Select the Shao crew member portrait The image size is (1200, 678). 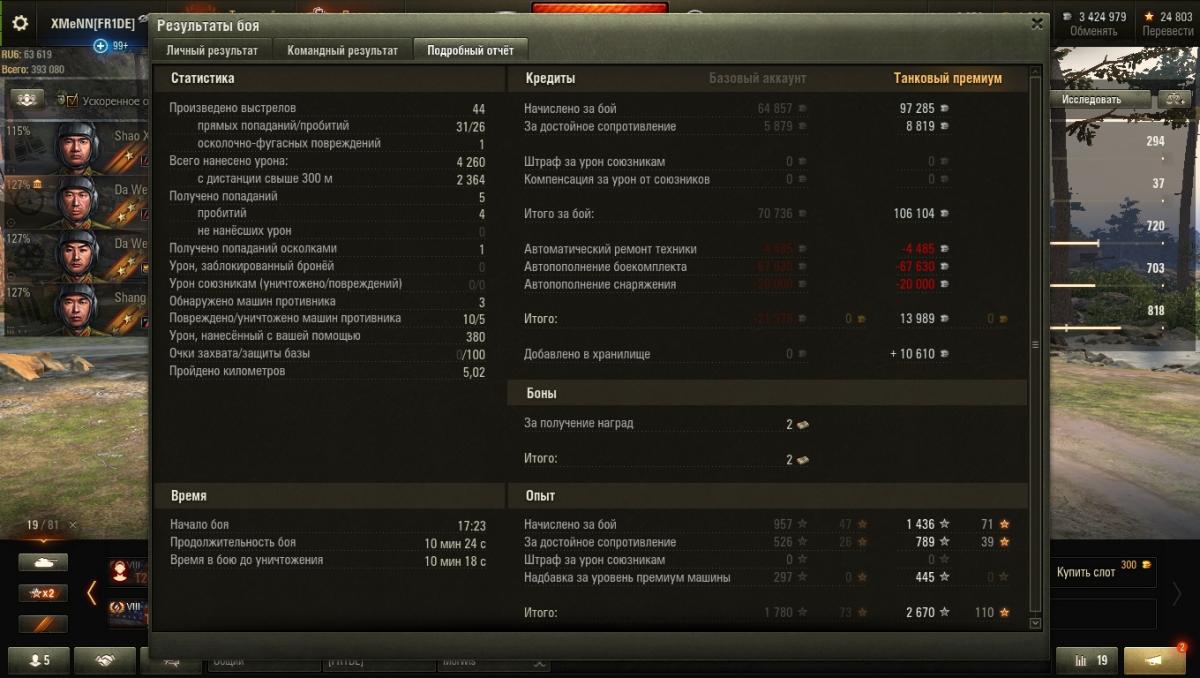coord(75,146)
